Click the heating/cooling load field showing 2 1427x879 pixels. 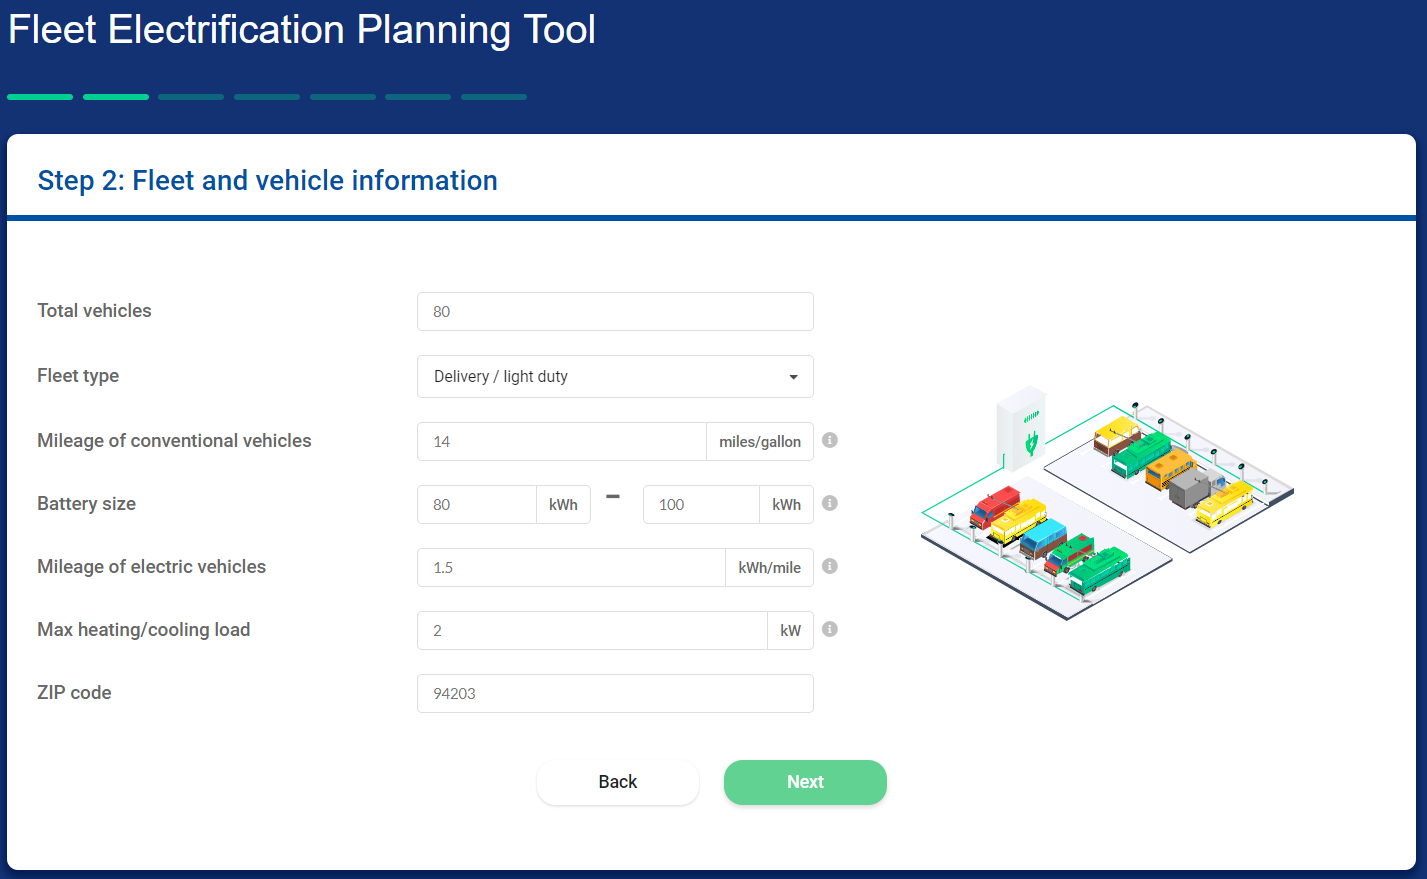coord(592,630)
